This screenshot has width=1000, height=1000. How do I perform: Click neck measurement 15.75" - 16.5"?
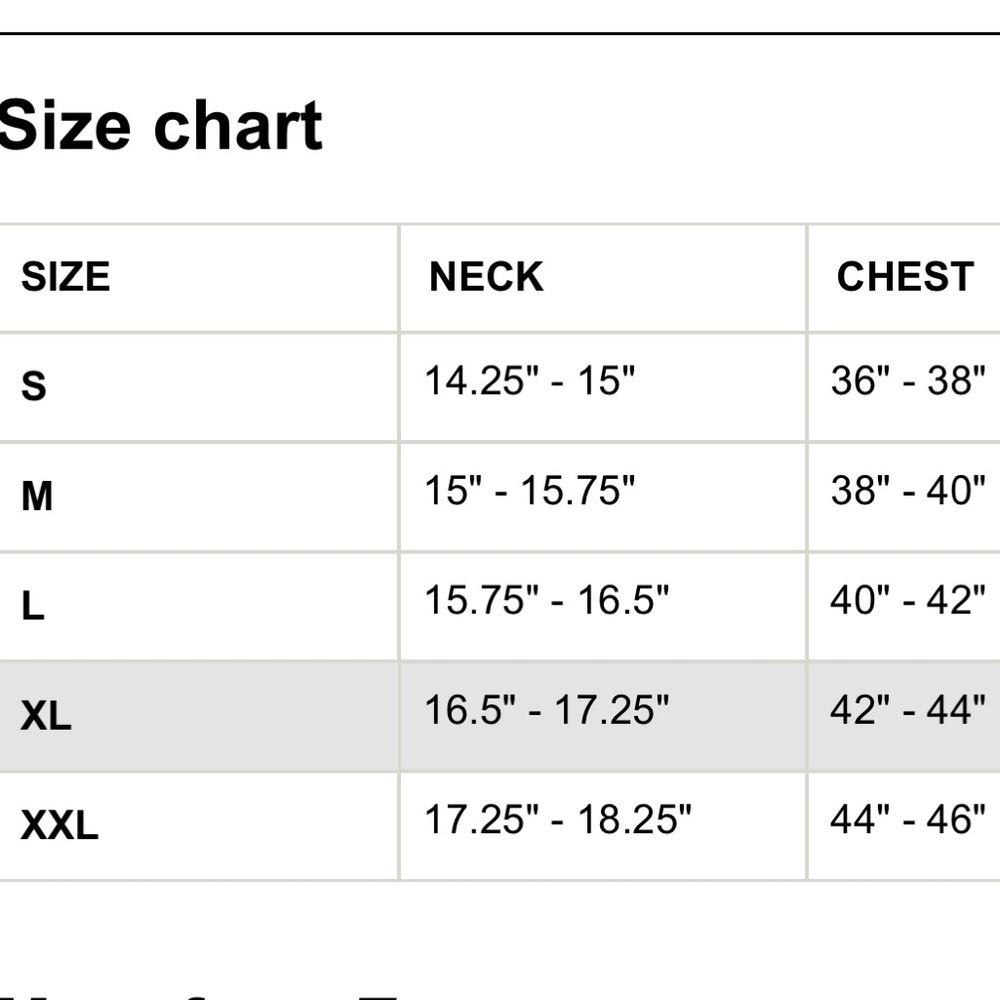pyautogui.click(x=546, y=600)
